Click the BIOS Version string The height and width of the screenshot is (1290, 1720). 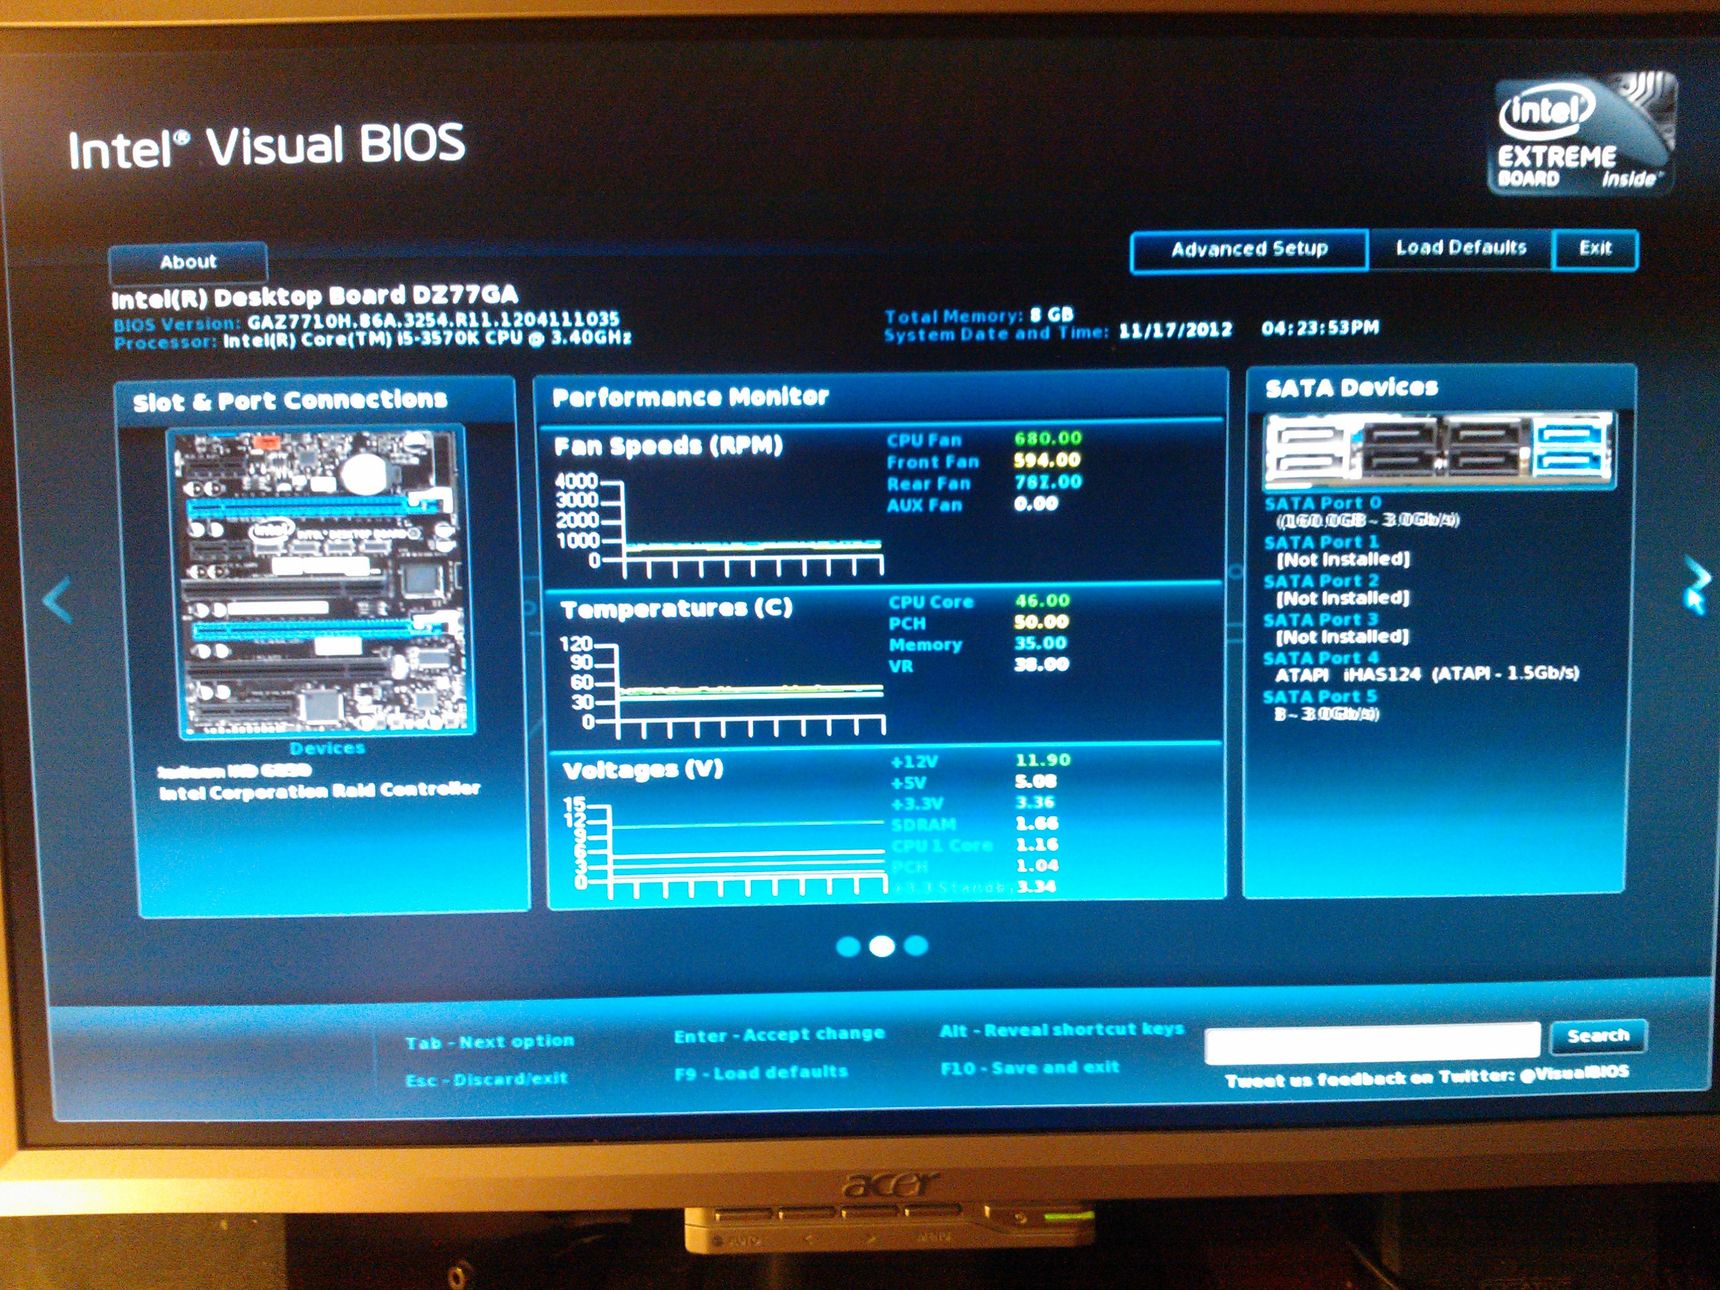[366, 322]
